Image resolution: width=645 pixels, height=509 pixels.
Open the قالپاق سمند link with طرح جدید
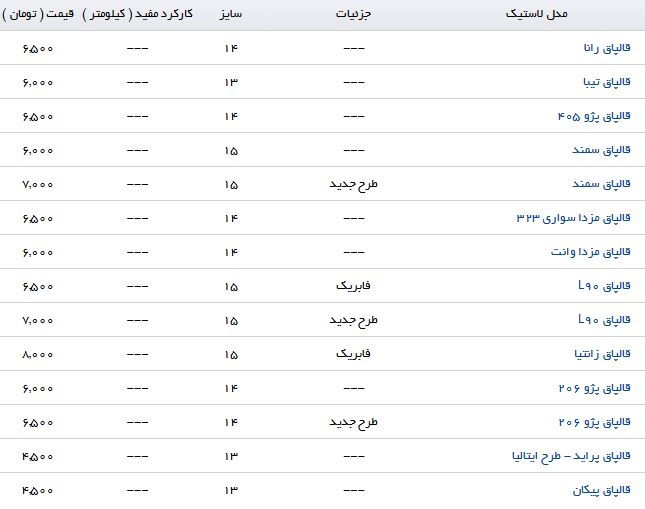tap(601, 184)
